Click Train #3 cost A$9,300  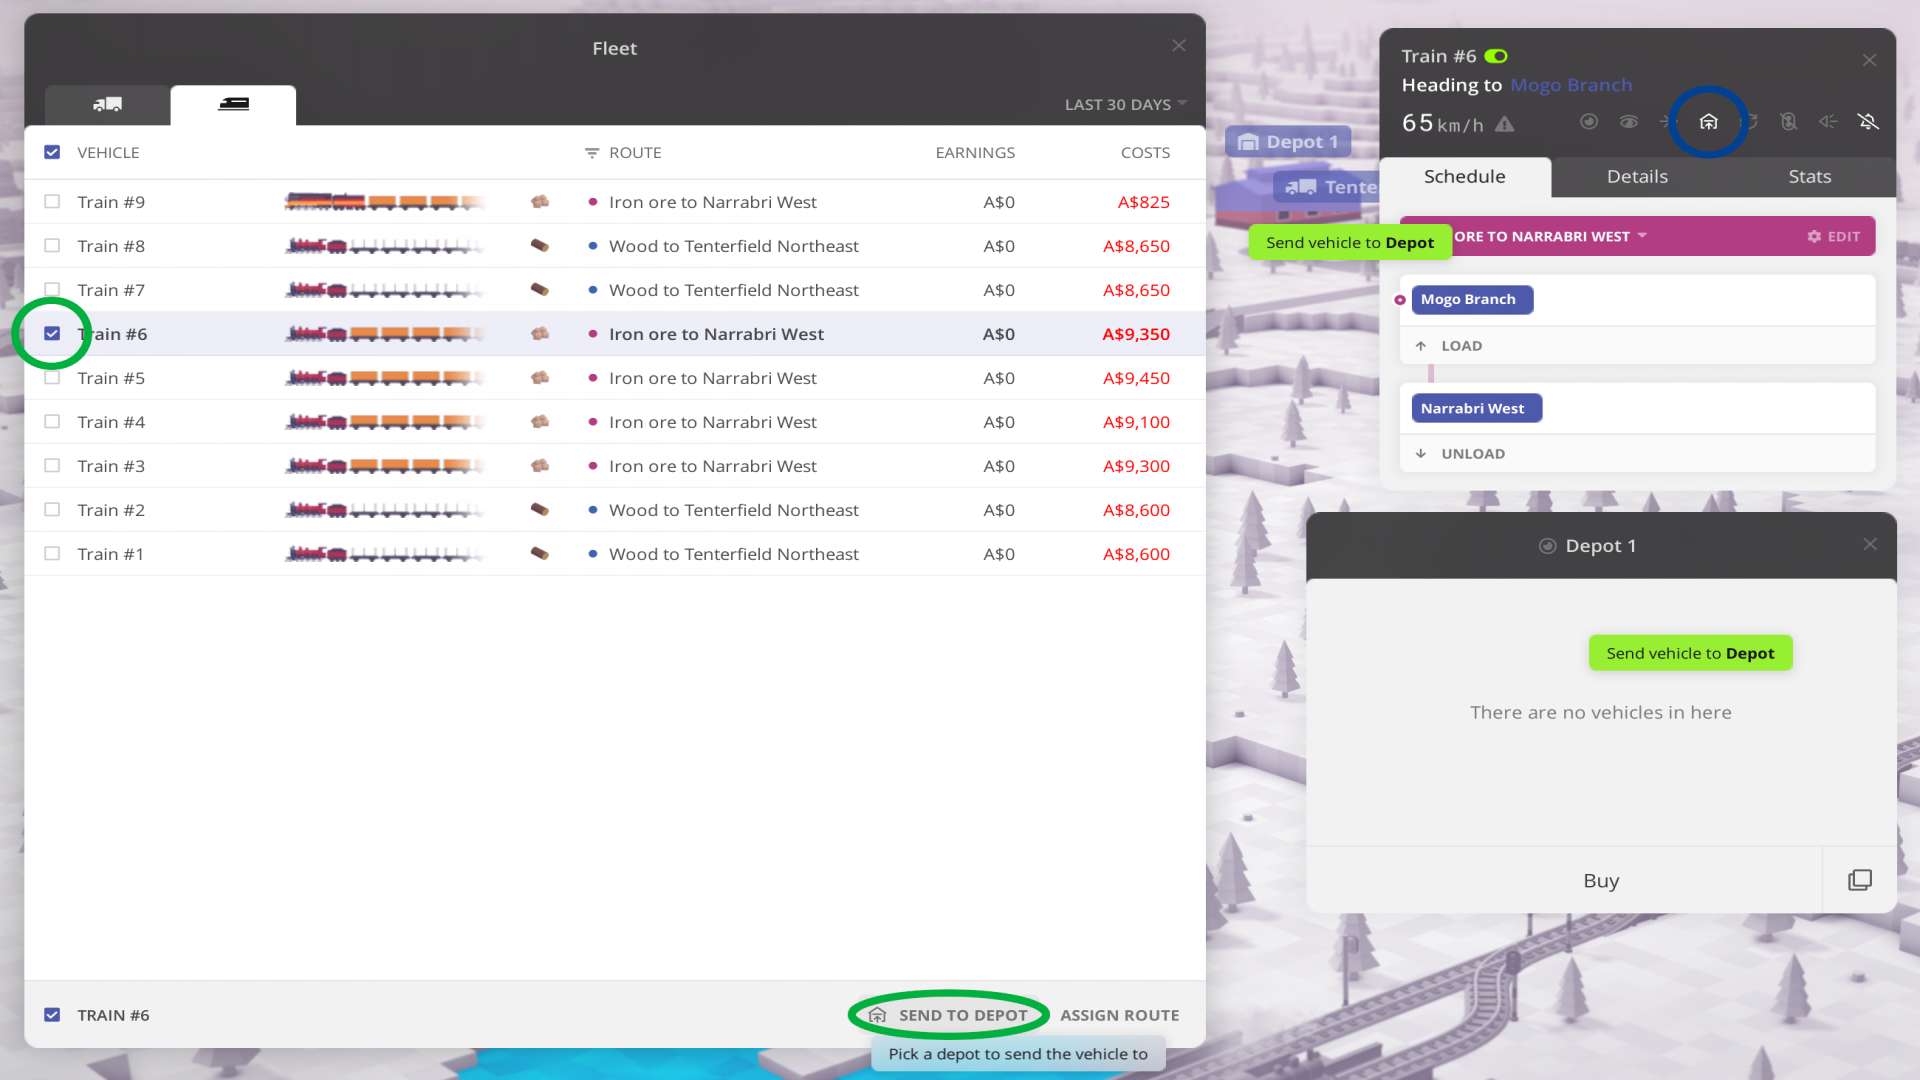[x=1136, y=466]
